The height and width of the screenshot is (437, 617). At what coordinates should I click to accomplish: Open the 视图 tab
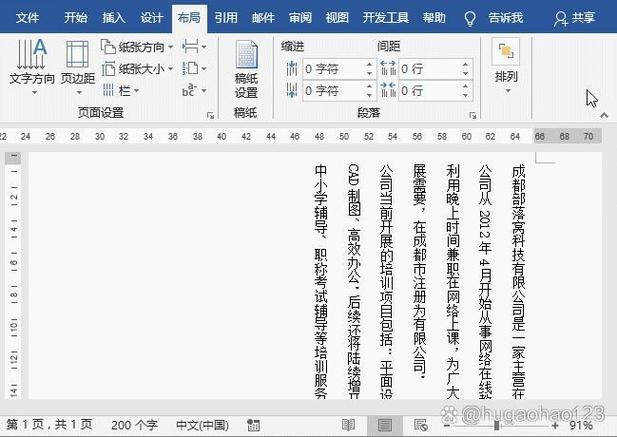[337, 18]
